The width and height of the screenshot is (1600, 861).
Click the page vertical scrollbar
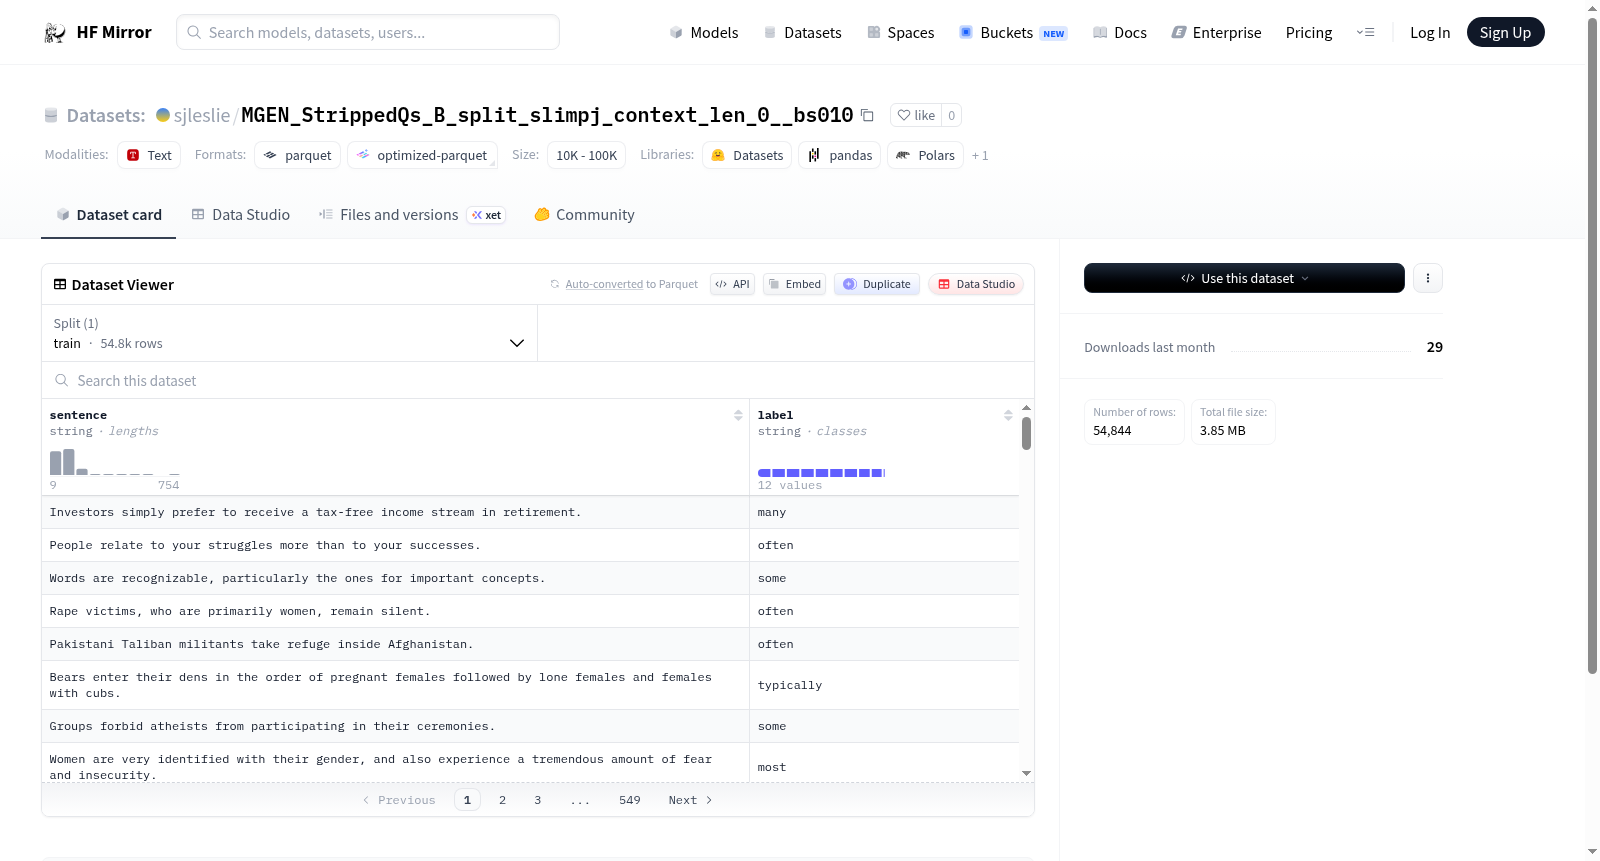(1592, 345)
